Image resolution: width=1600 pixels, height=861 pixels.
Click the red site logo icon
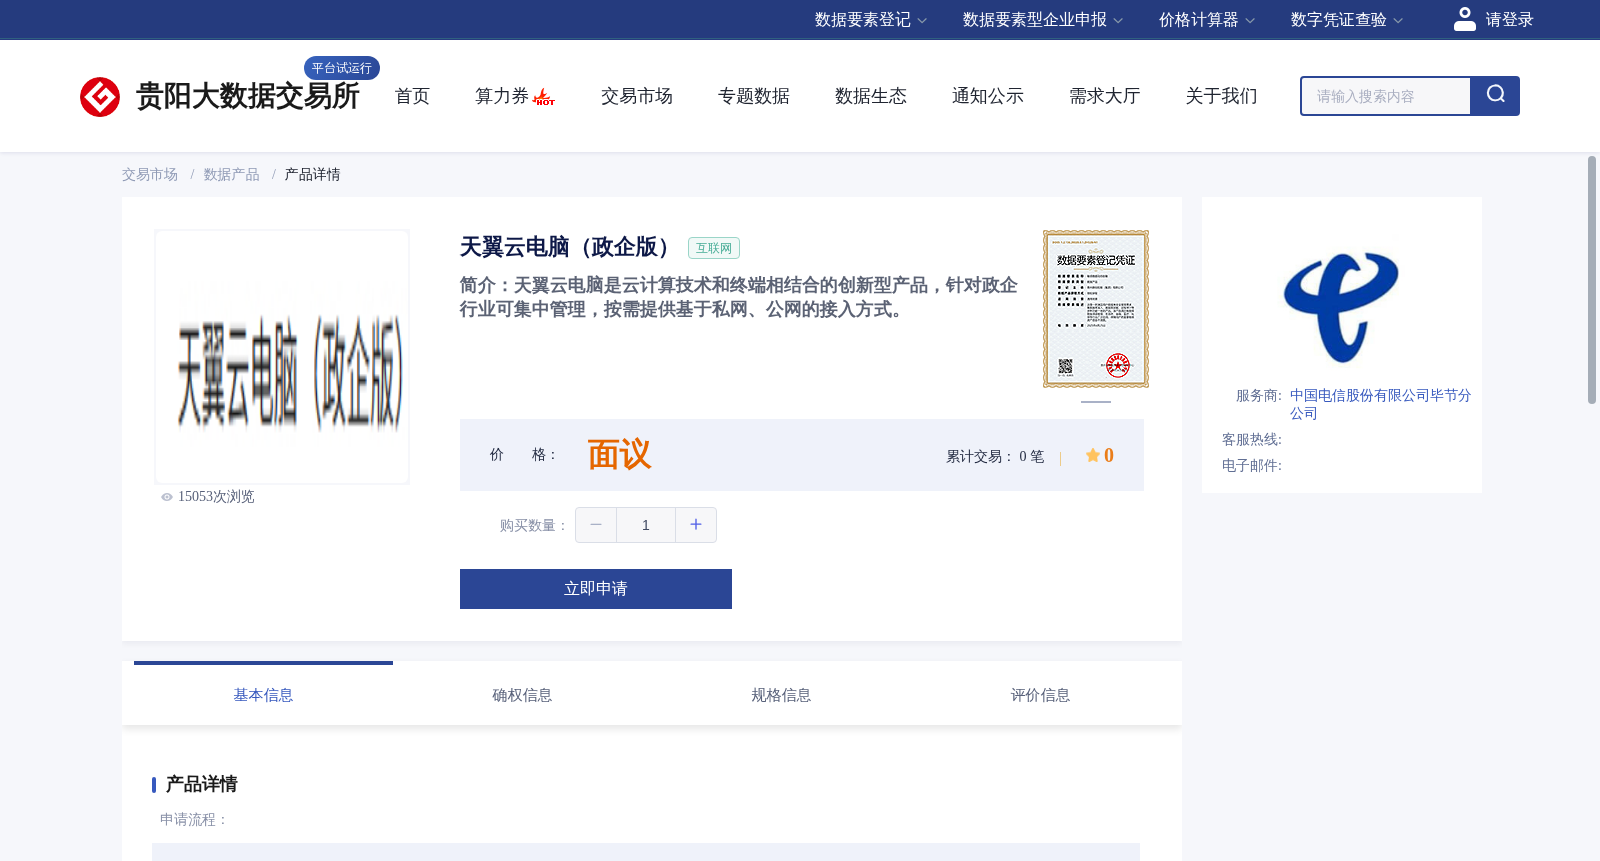[100, 97]
